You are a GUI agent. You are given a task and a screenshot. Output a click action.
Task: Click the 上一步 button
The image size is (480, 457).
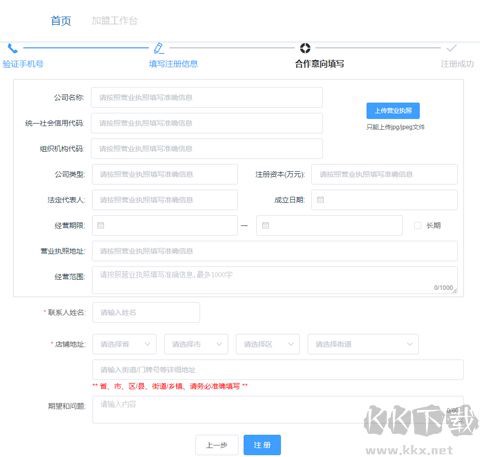click(217, 445)
